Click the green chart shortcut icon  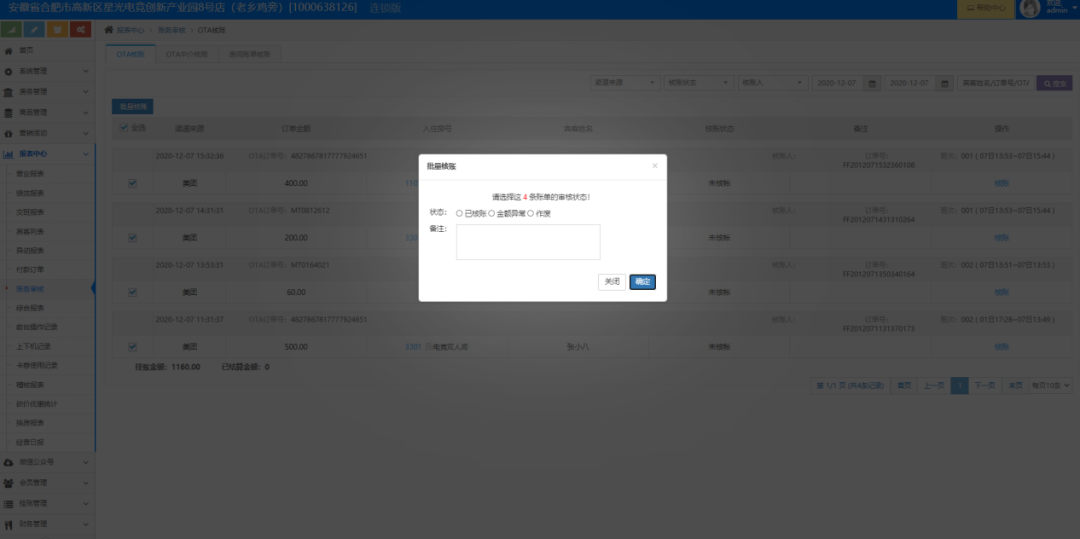(12, 30)
